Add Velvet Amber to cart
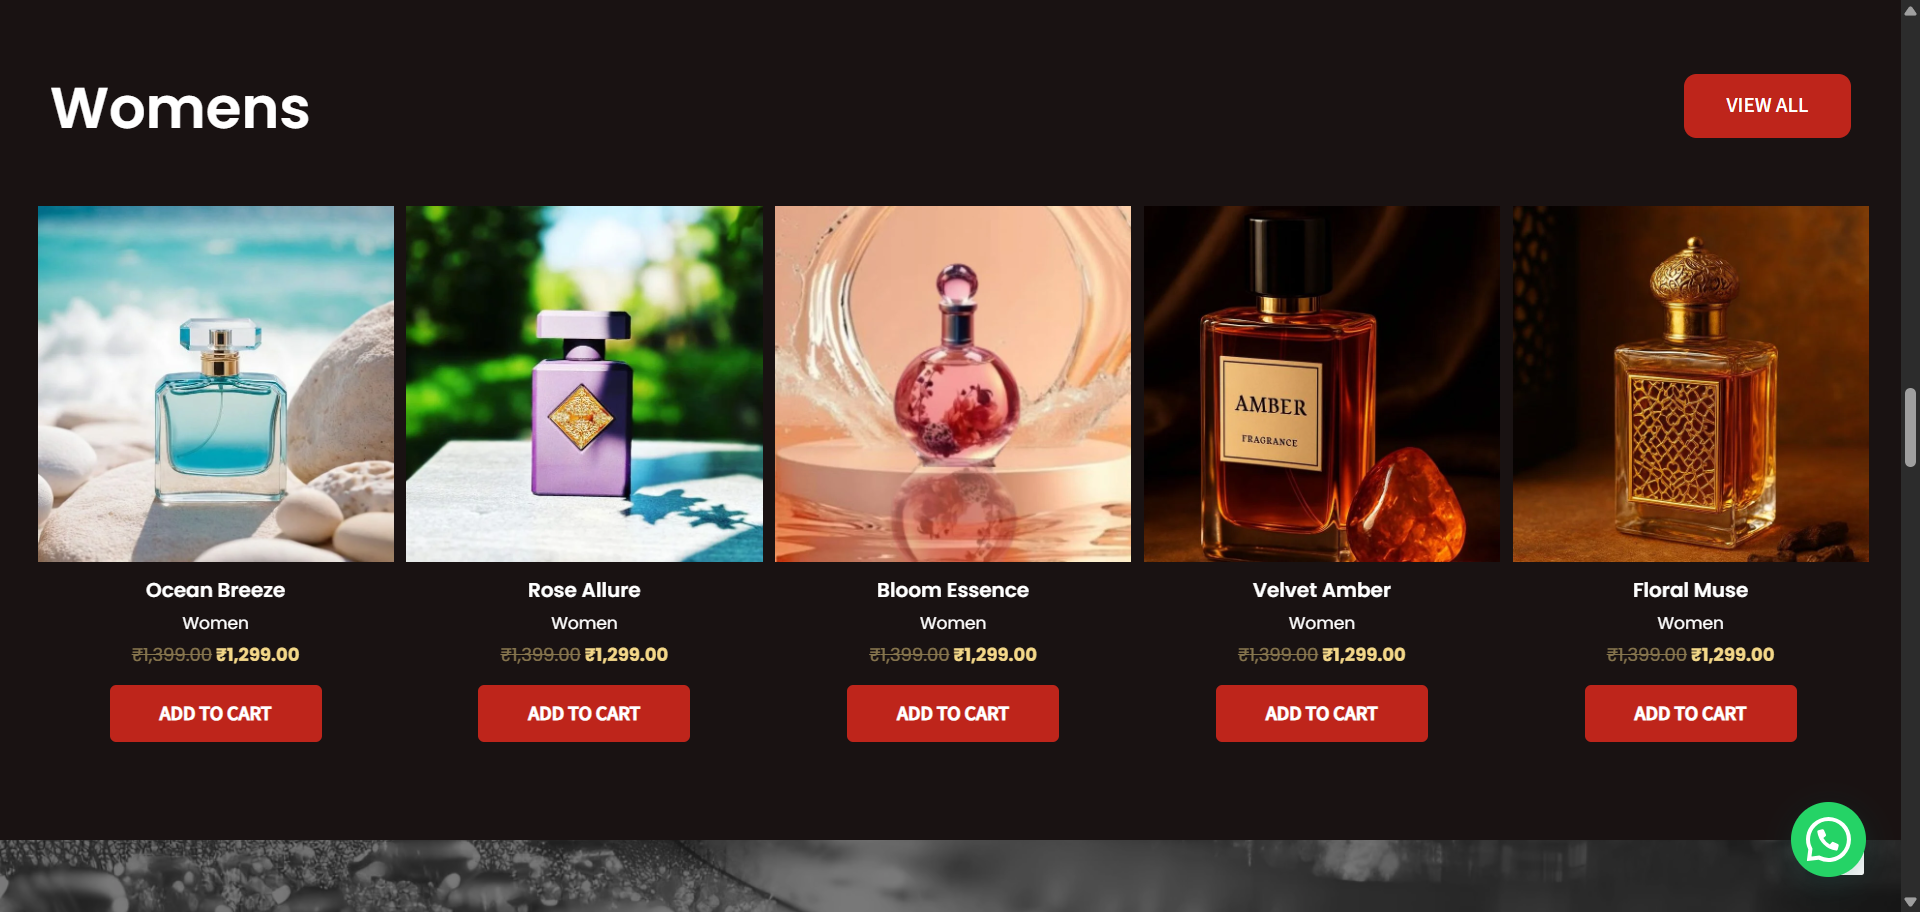Screen dimensions: 1920x912 [x=1322, y=714]
